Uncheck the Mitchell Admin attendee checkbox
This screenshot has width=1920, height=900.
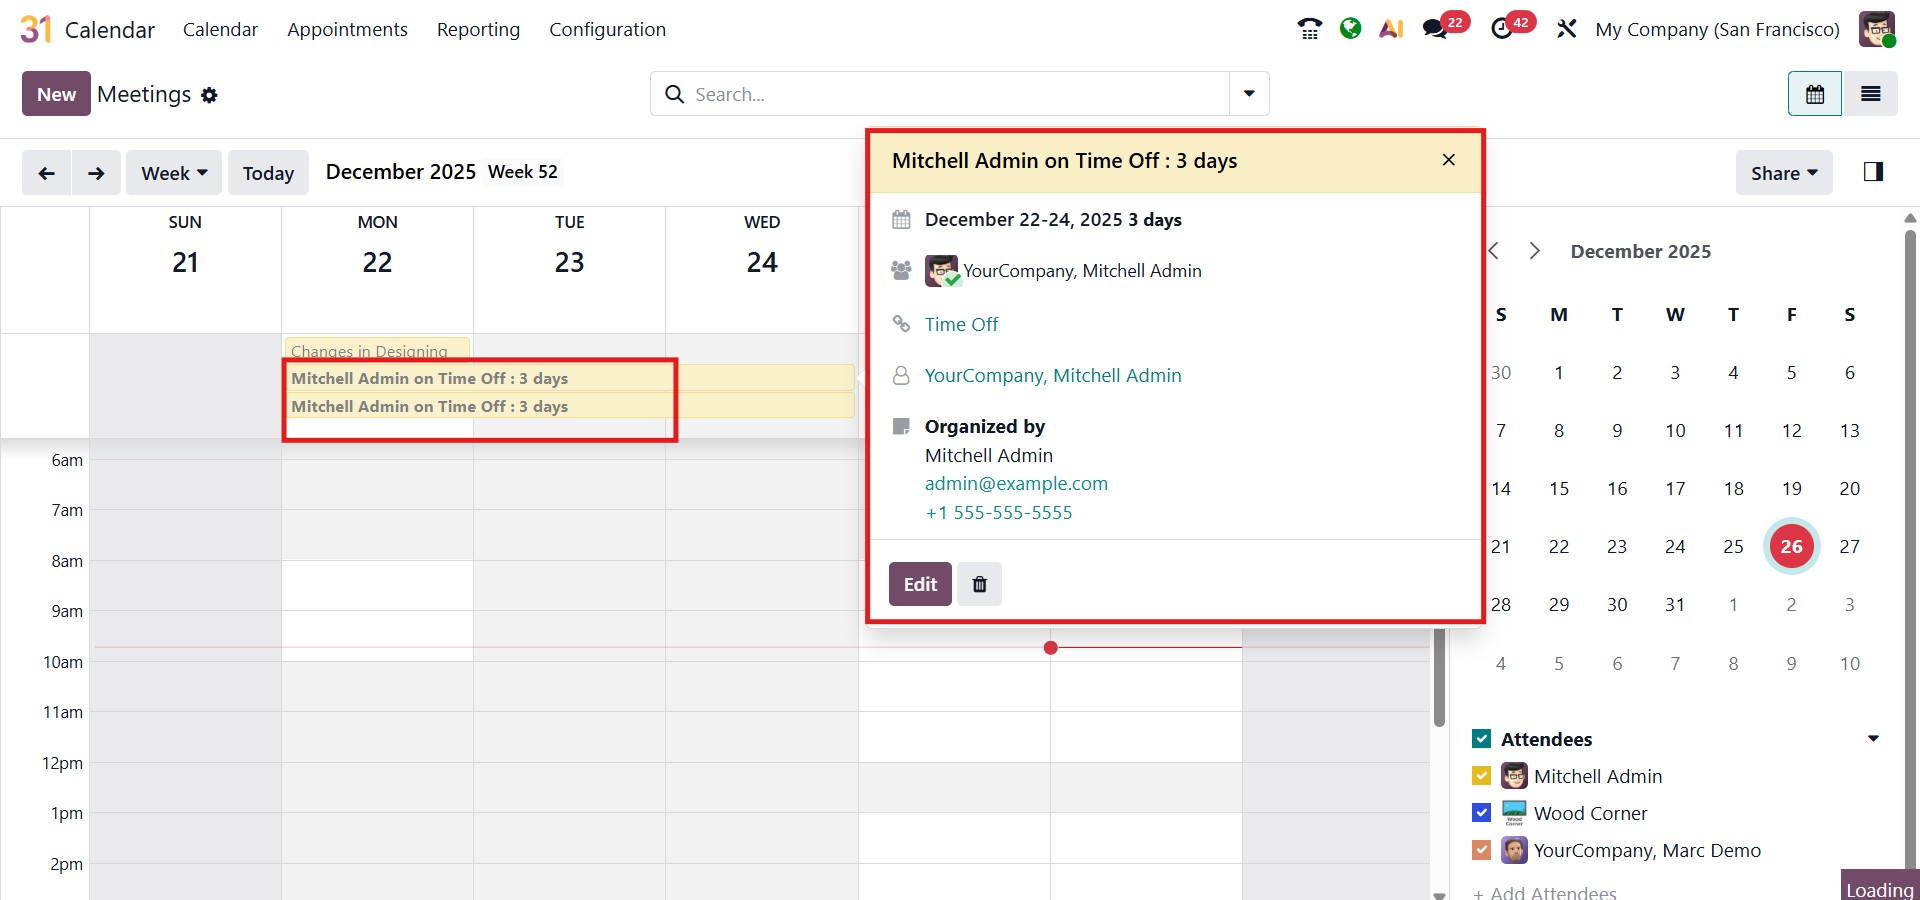(1482, 776)
